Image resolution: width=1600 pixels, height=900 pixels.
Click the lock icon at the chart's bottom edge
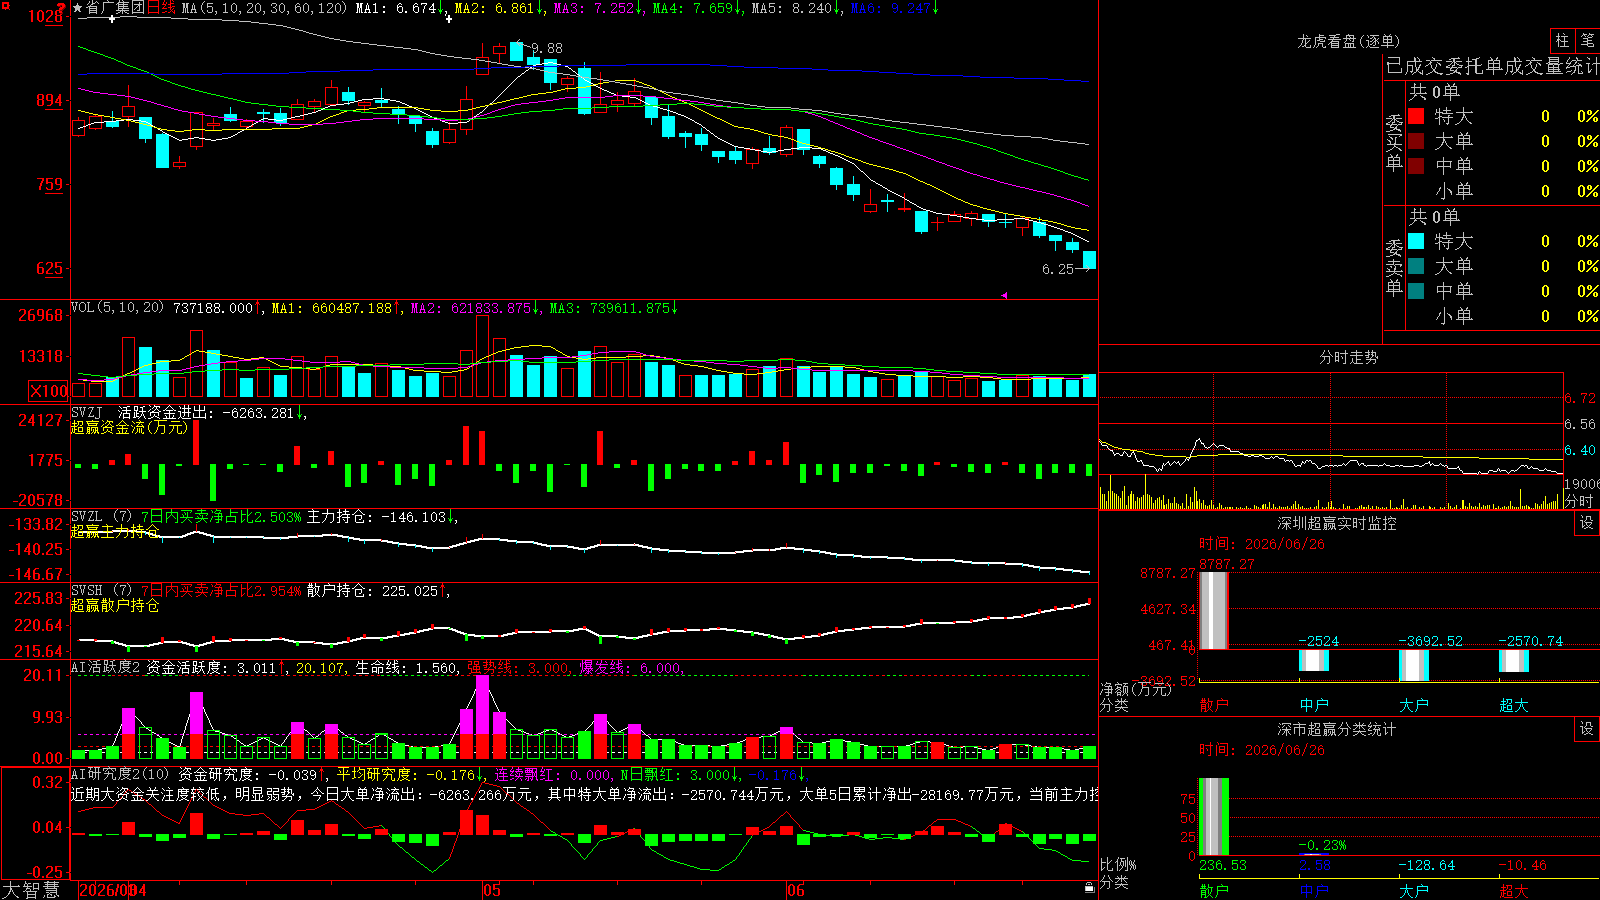click(1089, 888)
